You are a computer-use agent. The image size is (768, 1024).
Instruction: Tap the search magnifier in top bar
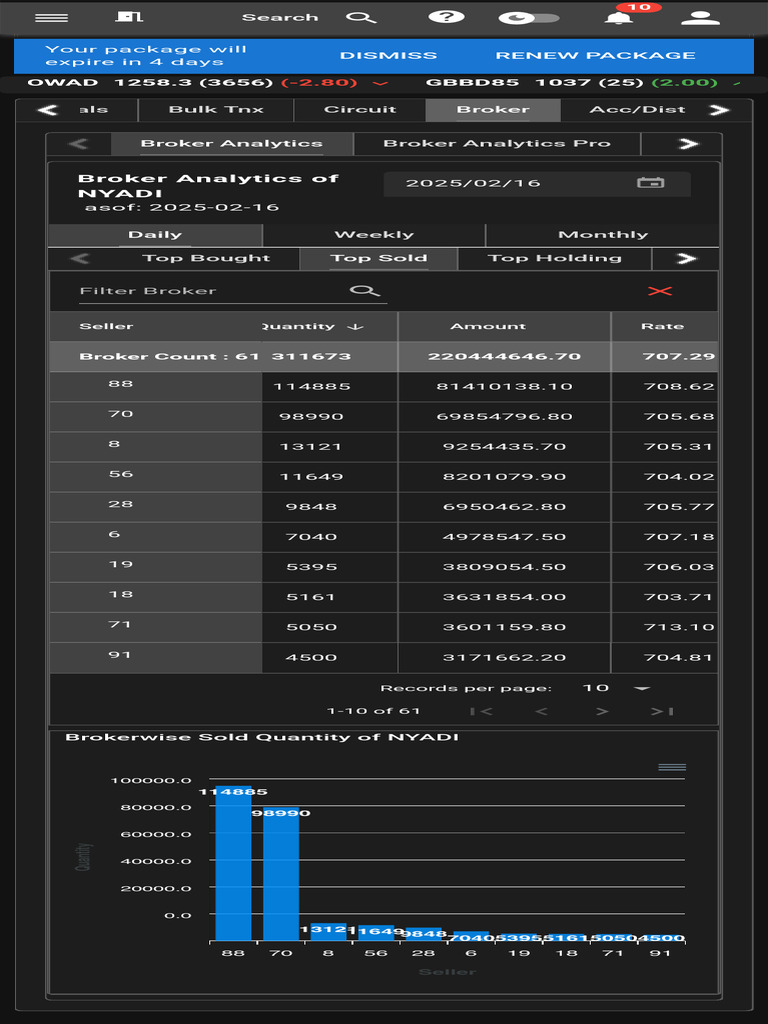click(360, 18)
